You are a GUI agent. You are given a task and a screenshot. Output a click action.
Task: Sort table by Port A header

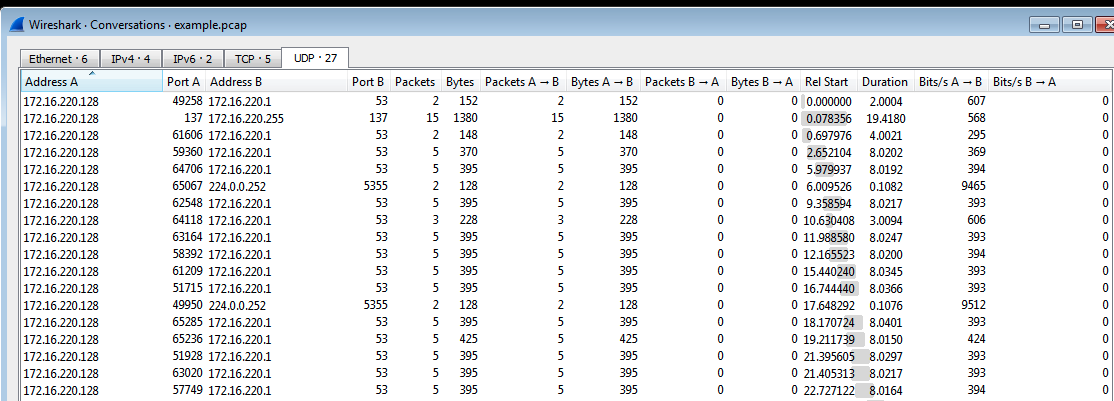pos(184,82)
